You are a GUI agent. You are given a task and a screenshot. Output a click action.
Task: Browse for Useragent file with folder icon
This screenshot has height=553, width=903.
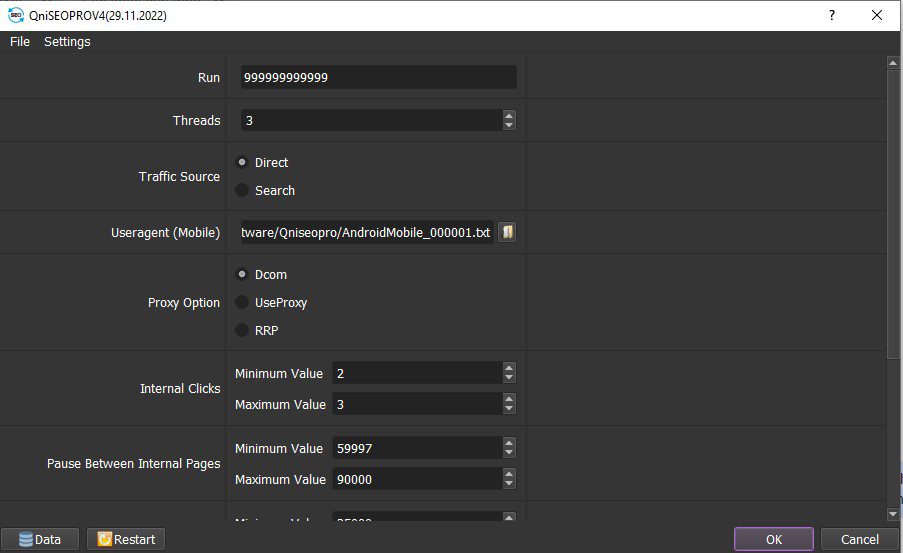(507, 232)
